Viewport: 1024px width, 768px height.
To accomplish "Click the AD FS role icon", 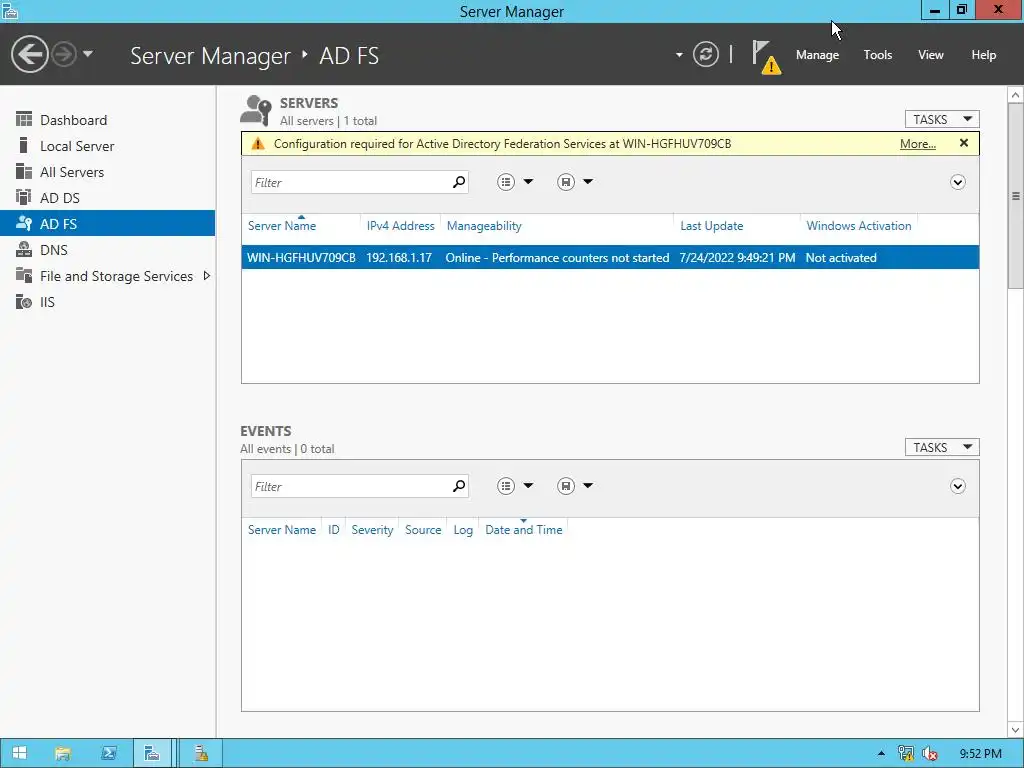I will [24, 223].
